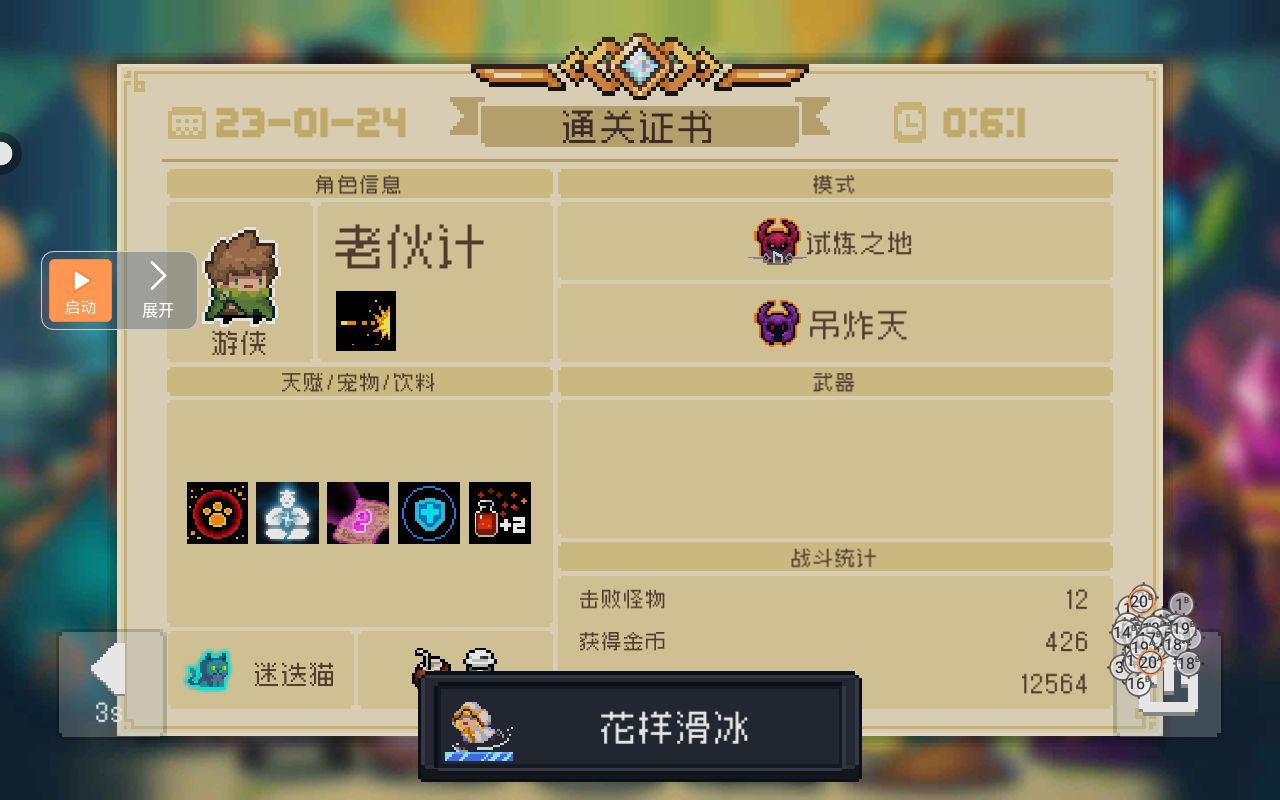Viewport: 1280px width, 800px height.
Task: Click the 游侠 character portrait
Action: pos(241,278)
